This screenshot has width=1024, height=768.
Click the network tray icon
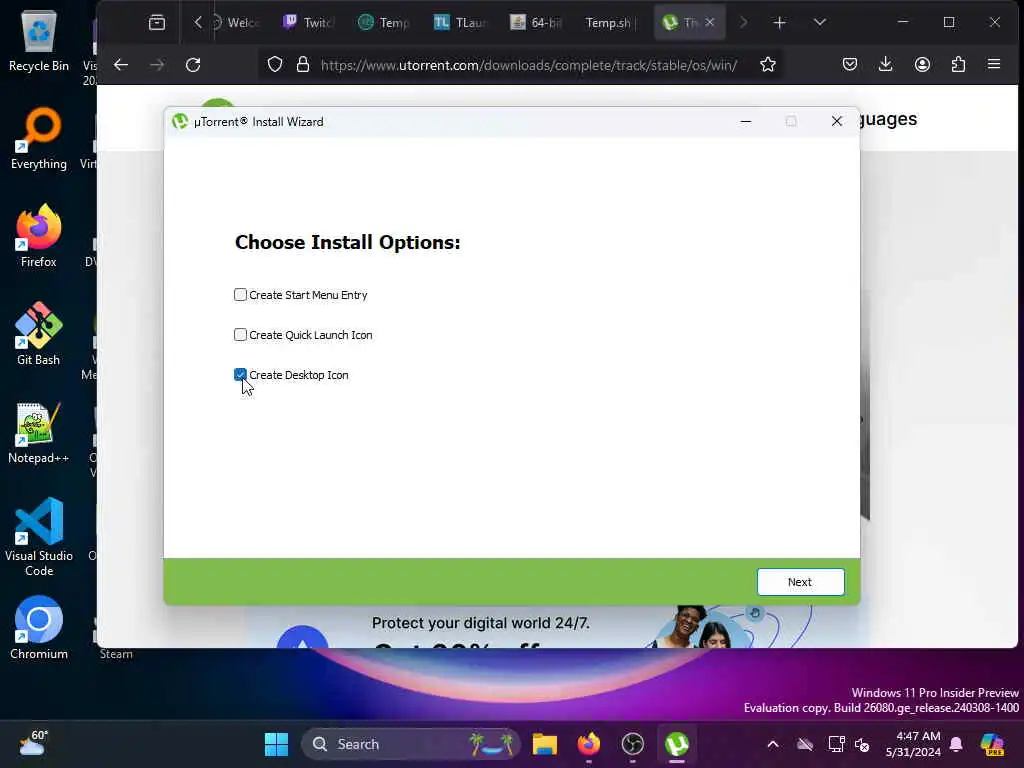tap(836, 744)
